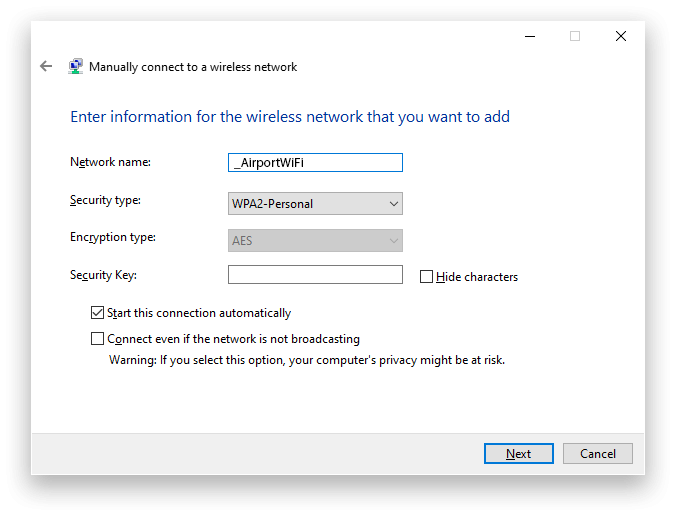Cancel the wireless network setup

598,453
